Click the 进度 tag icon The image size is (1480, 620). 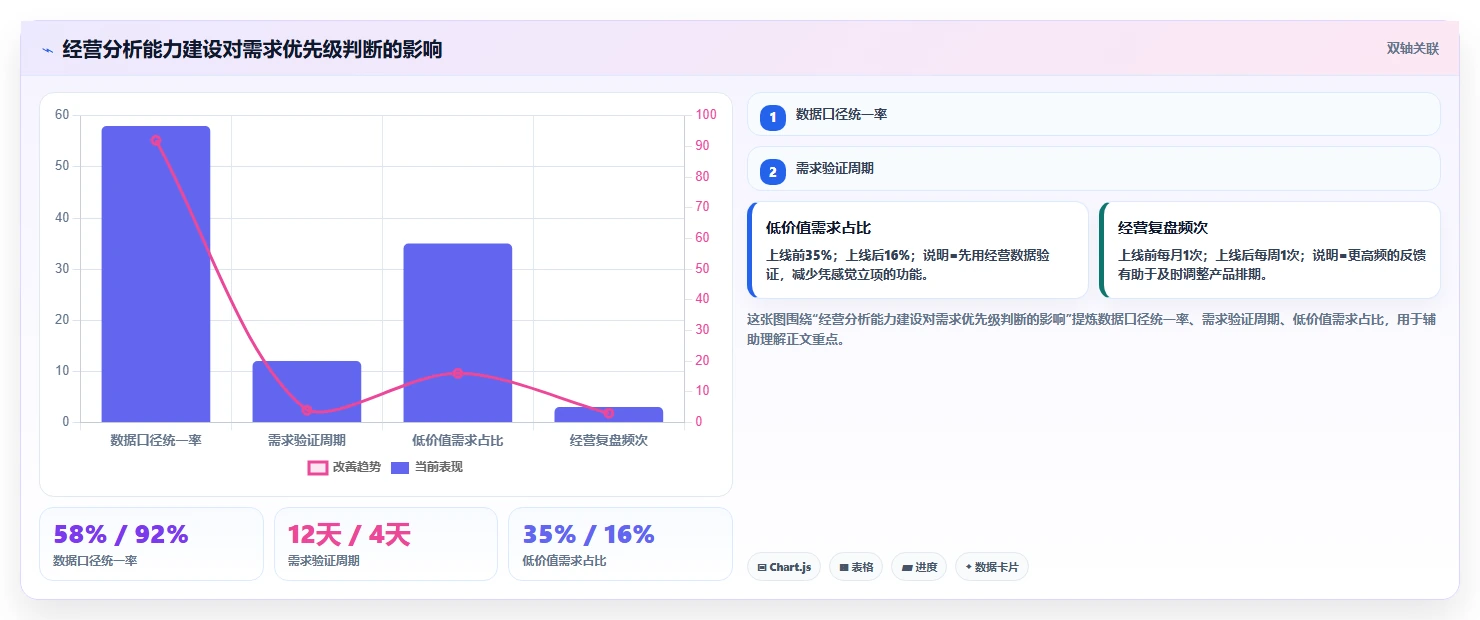click(906, 567)
